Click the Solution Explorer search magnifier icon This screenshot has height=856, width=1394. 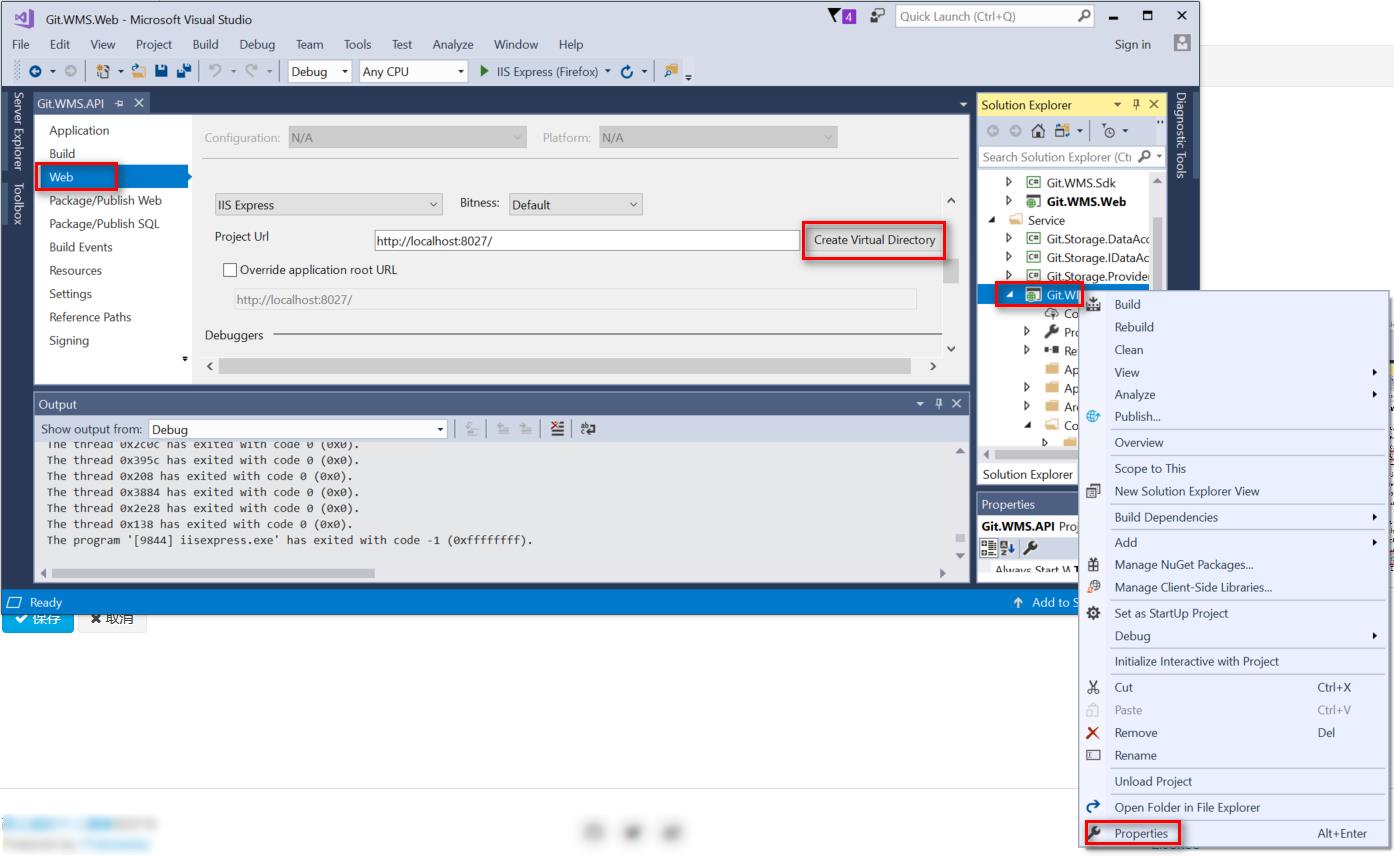click(x=1144, y=157)
